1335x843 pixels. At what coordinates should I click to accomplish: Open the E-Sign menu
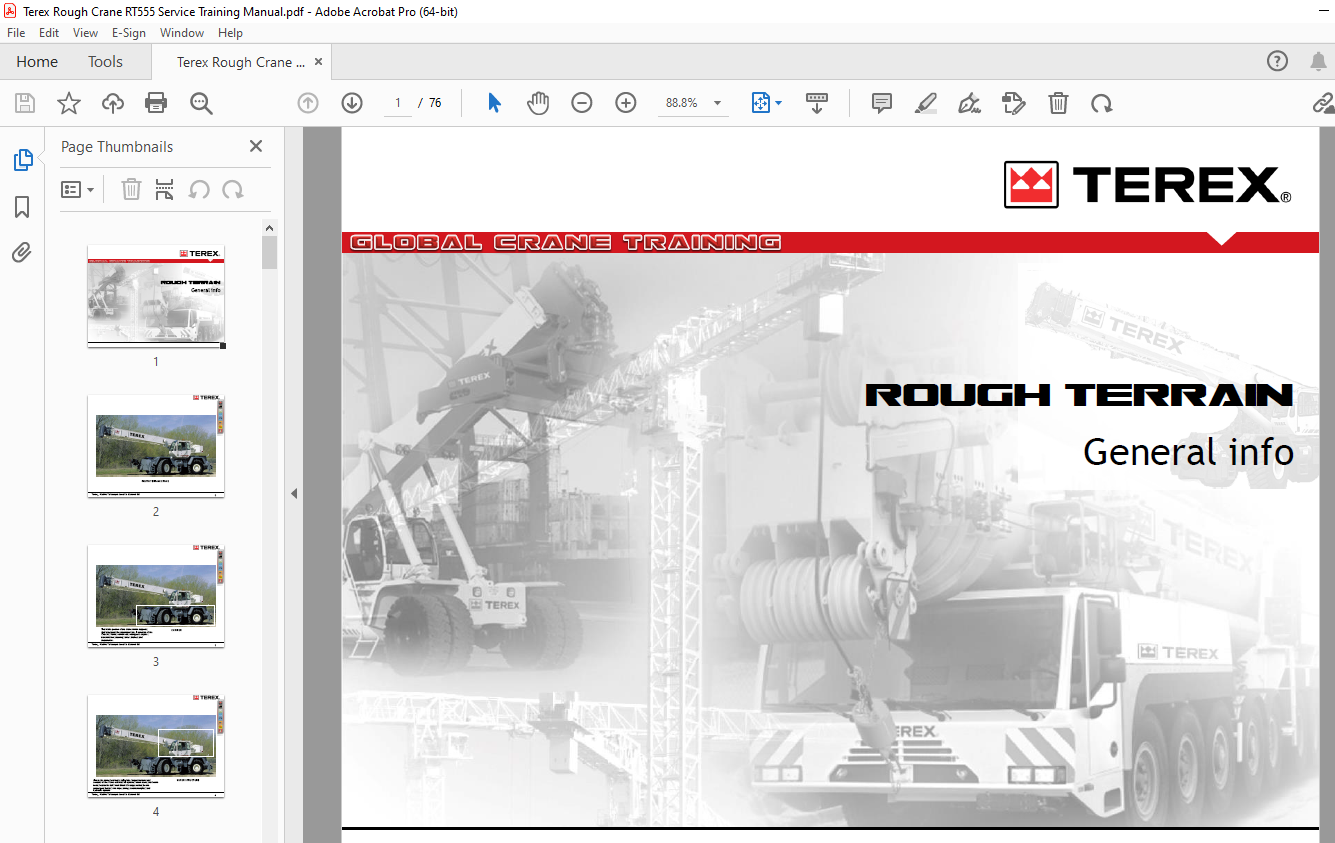[x=128, y=33]
